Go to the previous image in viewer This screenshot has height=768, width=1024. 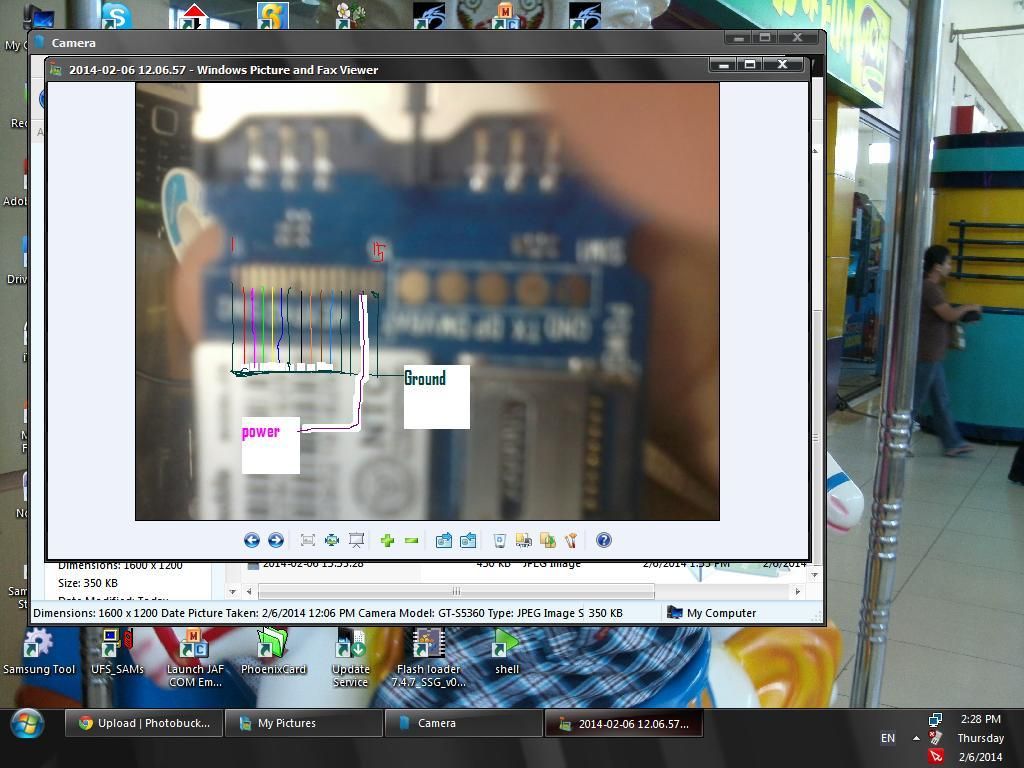pyautogui.click(x=252, y=540)
